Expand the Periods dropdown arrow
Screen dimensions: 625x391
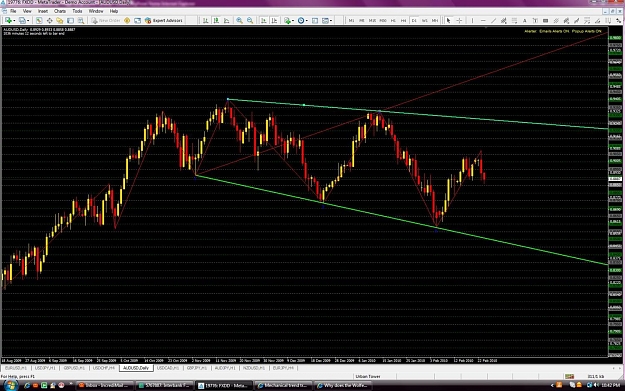[x=306, y=20]
